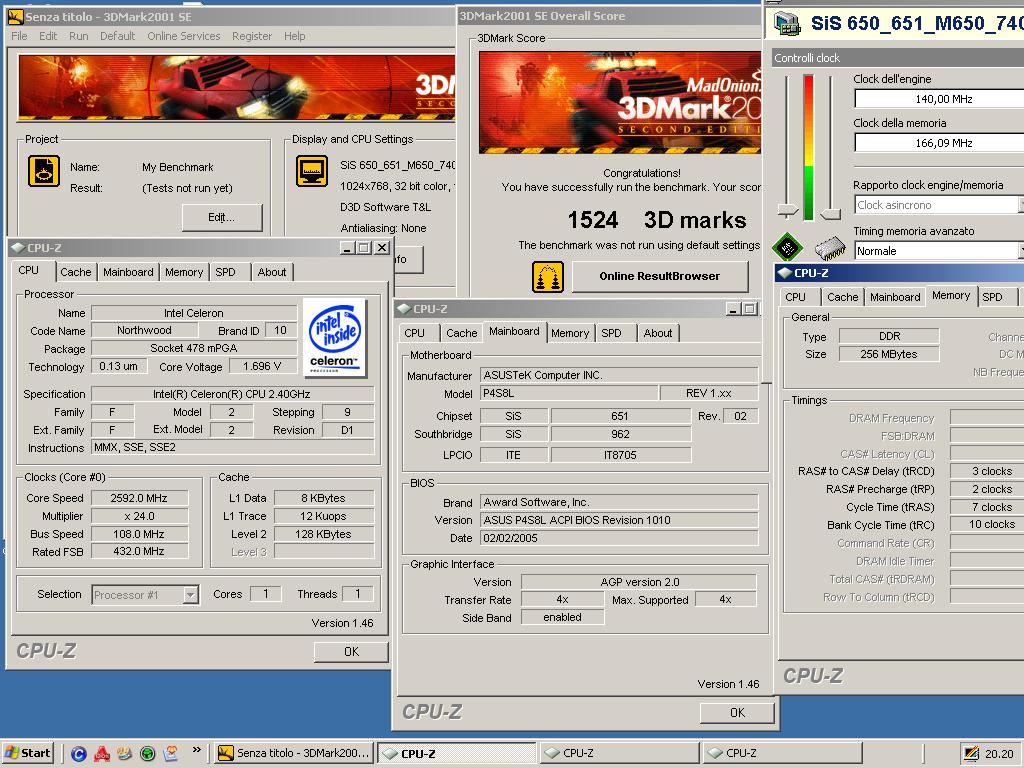Open the Help menu in 3DMark2001
The image size is (1024, 768).
pyautogui.click(x=295, y=36)
